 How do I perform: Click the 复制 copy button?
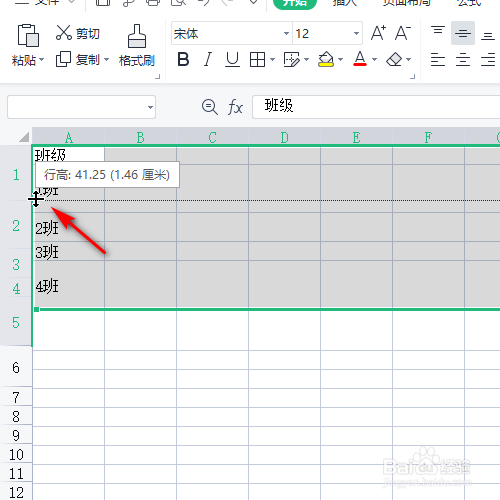coord(78,60)
